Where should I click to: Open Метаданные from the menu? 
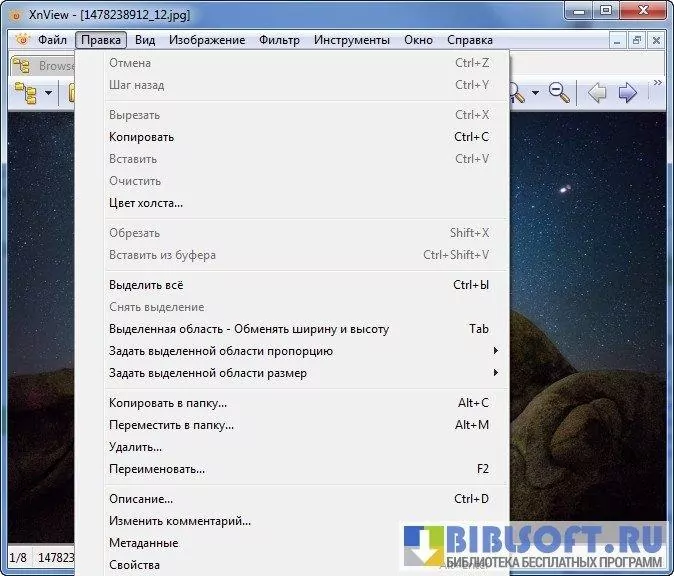[x=143, y=543]
